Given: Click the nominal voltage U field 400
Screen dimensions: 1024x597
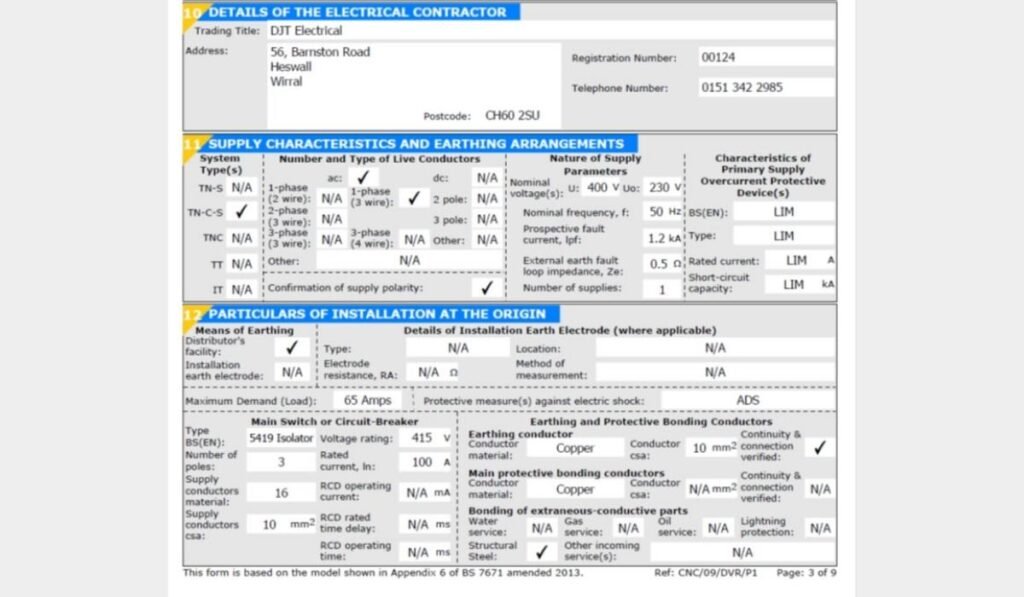Looking at the screenshot, I should coord(601,187).
